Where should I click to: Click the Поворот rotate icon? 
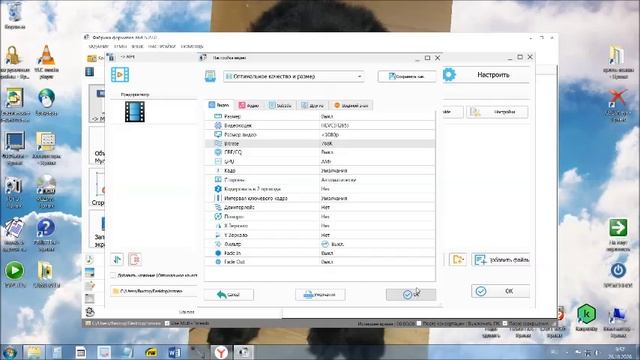pos(218,216)
